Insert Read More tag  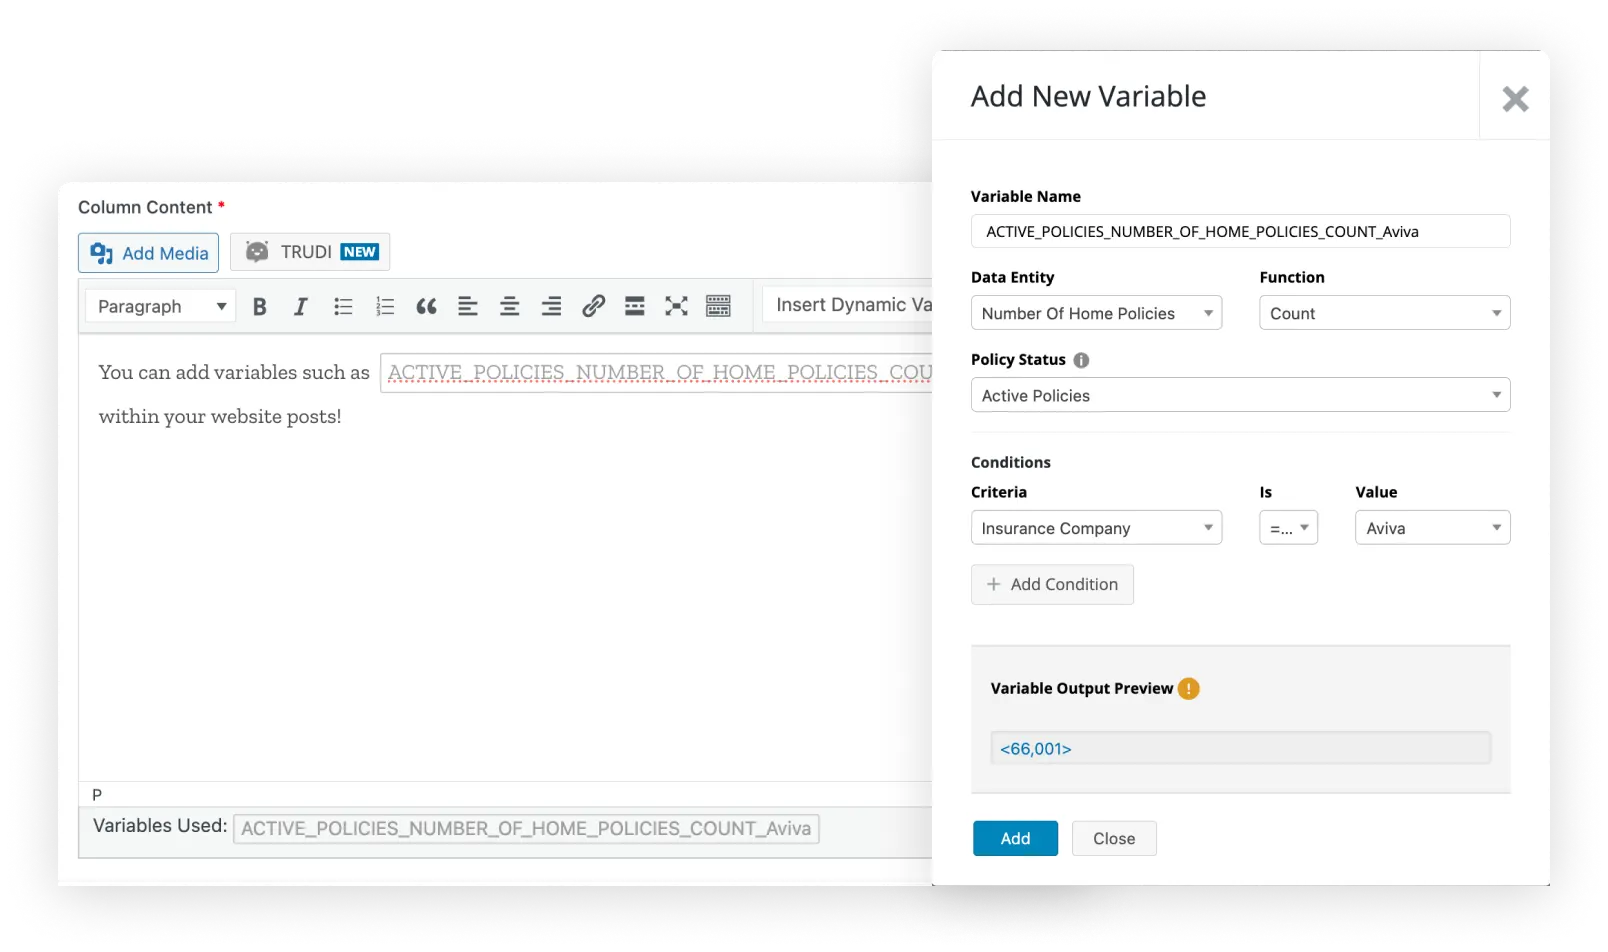634,306
